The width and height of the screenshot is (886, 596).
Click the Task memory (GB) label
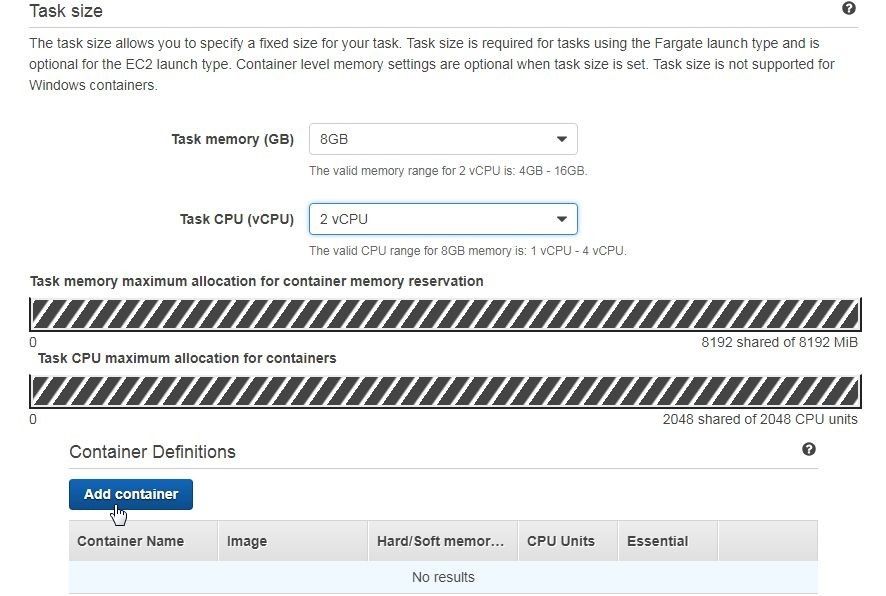point(232,140)
